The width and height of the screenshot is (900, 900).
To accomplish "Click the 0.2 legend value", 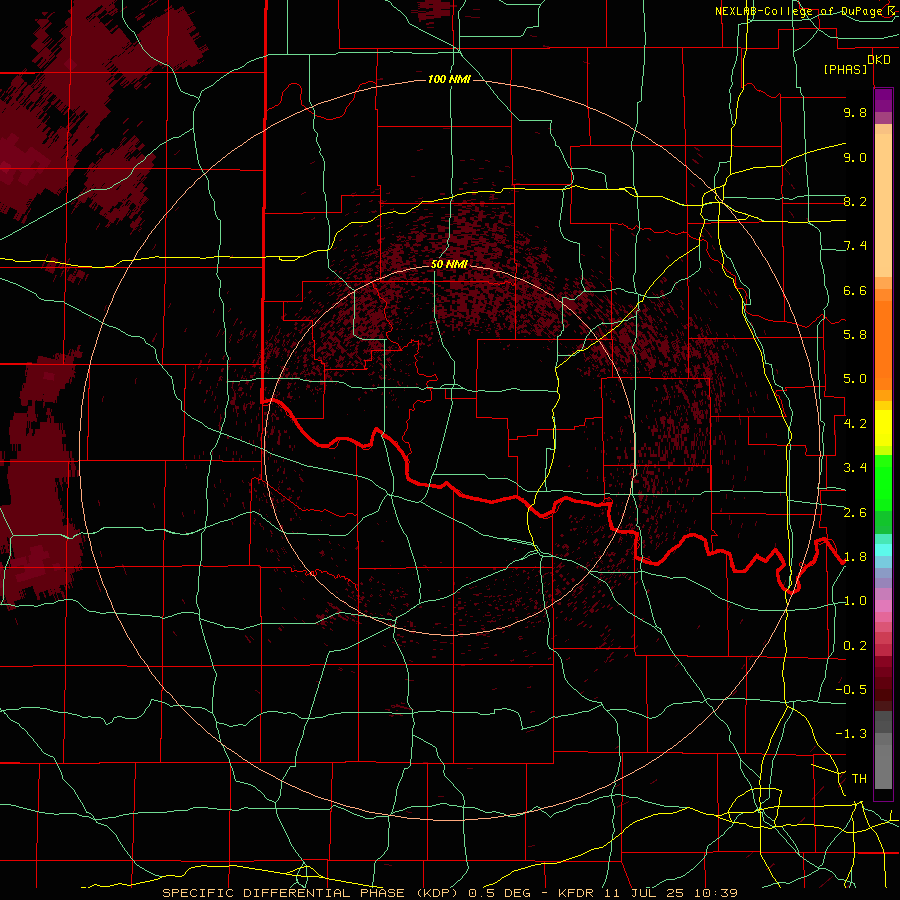I will tap(855, 646).
